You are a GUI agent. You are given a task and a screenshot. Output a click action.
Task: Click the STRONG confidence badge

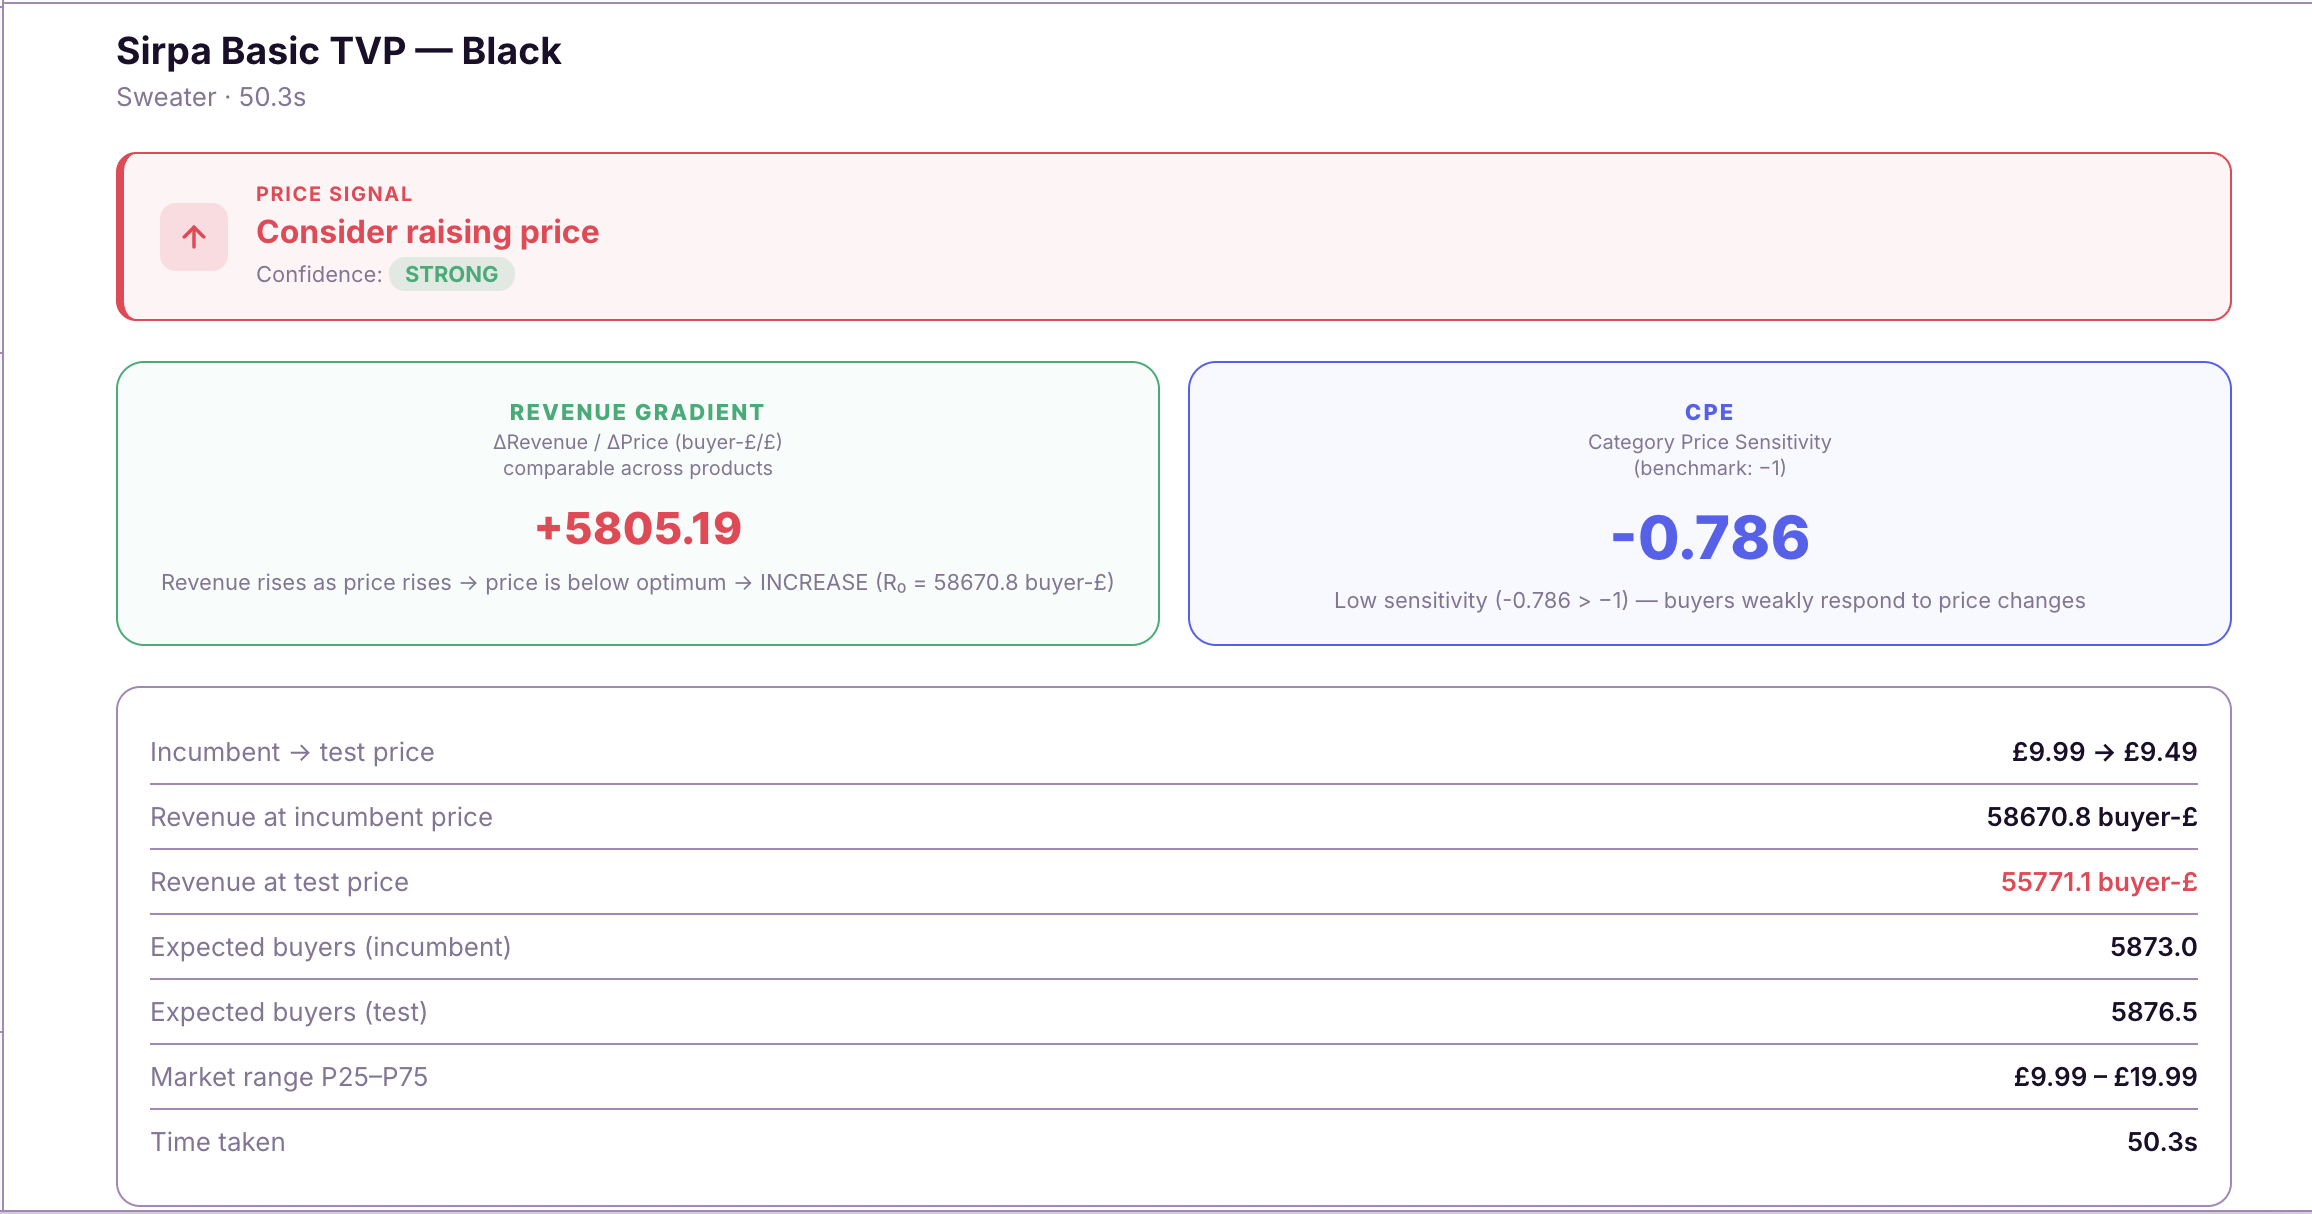pos(451,274)
